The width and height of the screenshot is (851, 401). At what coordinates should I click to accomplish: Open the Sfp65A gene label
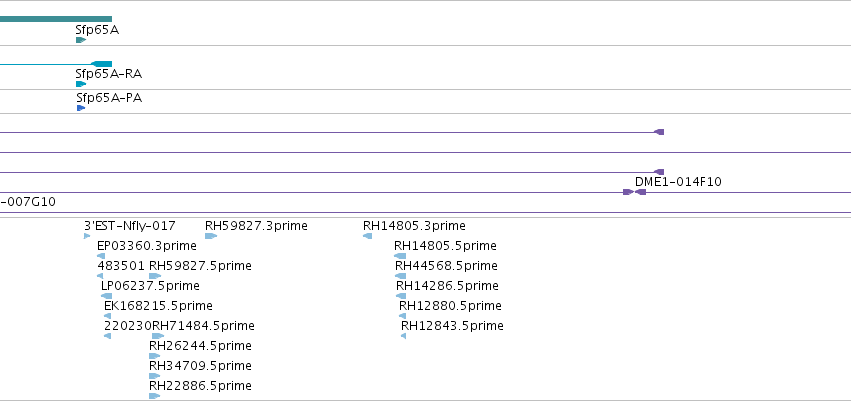point(97,30)
